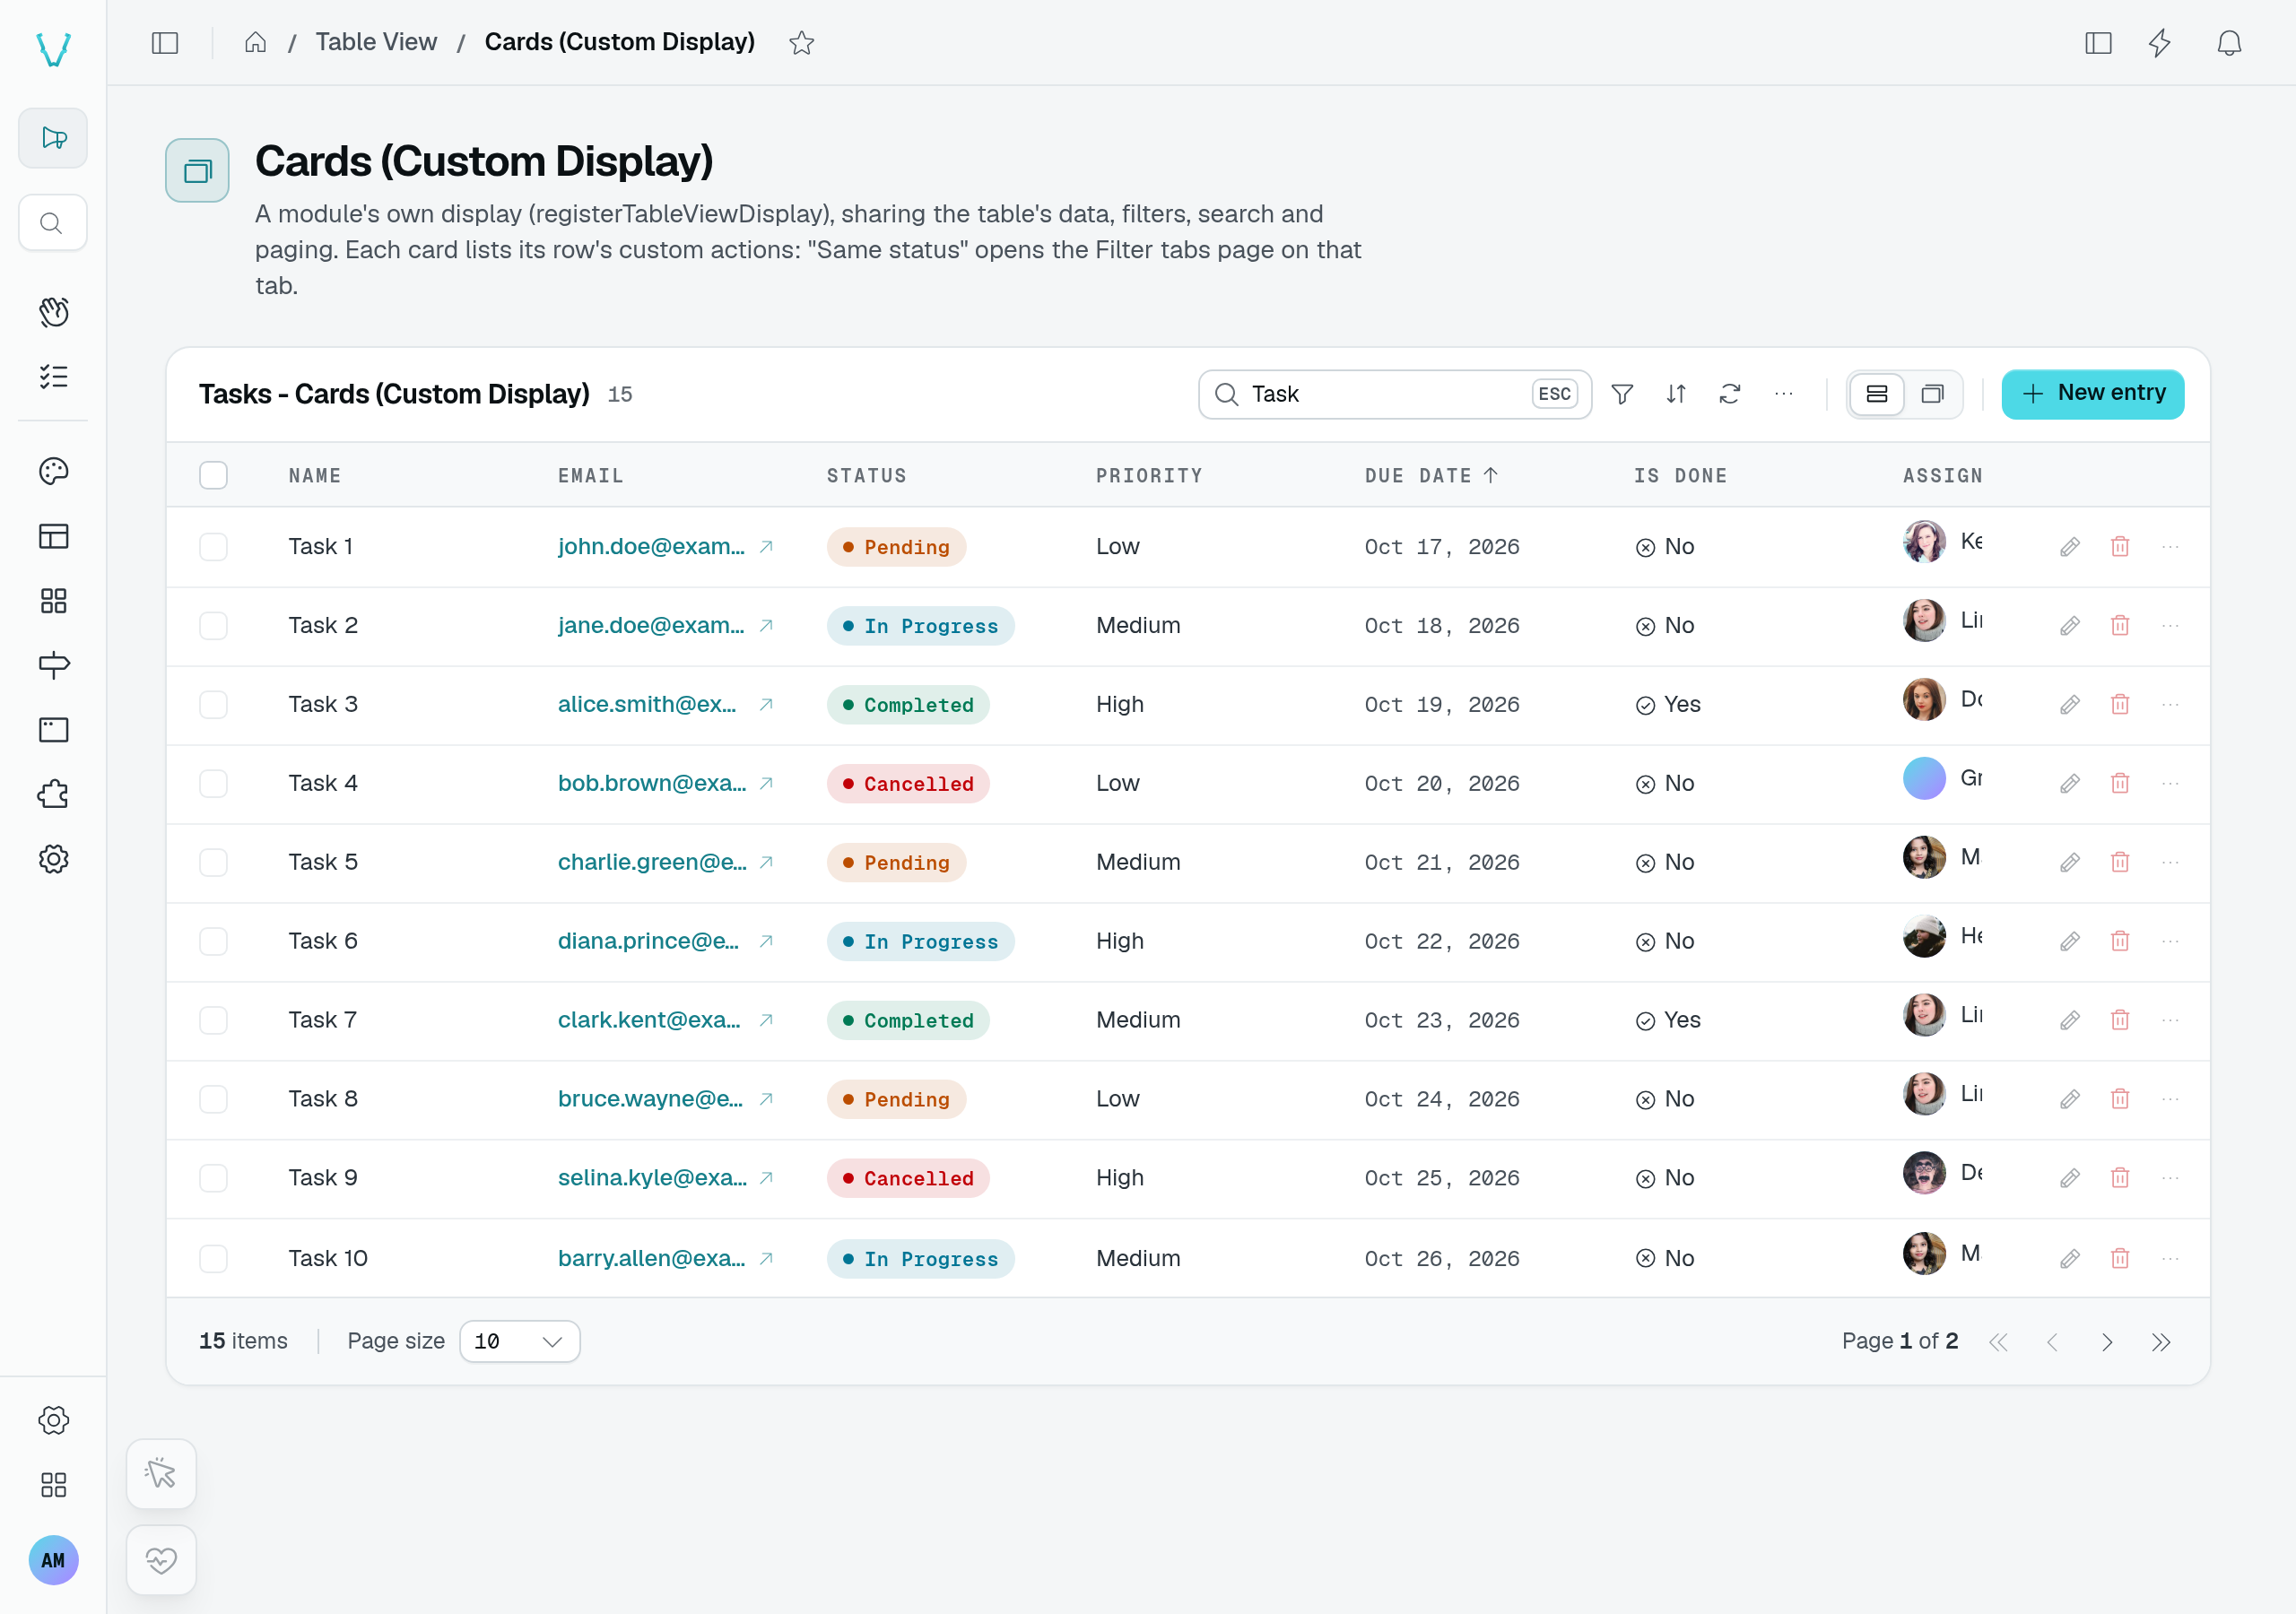
Task: Star this page as favorite
Action: click(801, 43)
